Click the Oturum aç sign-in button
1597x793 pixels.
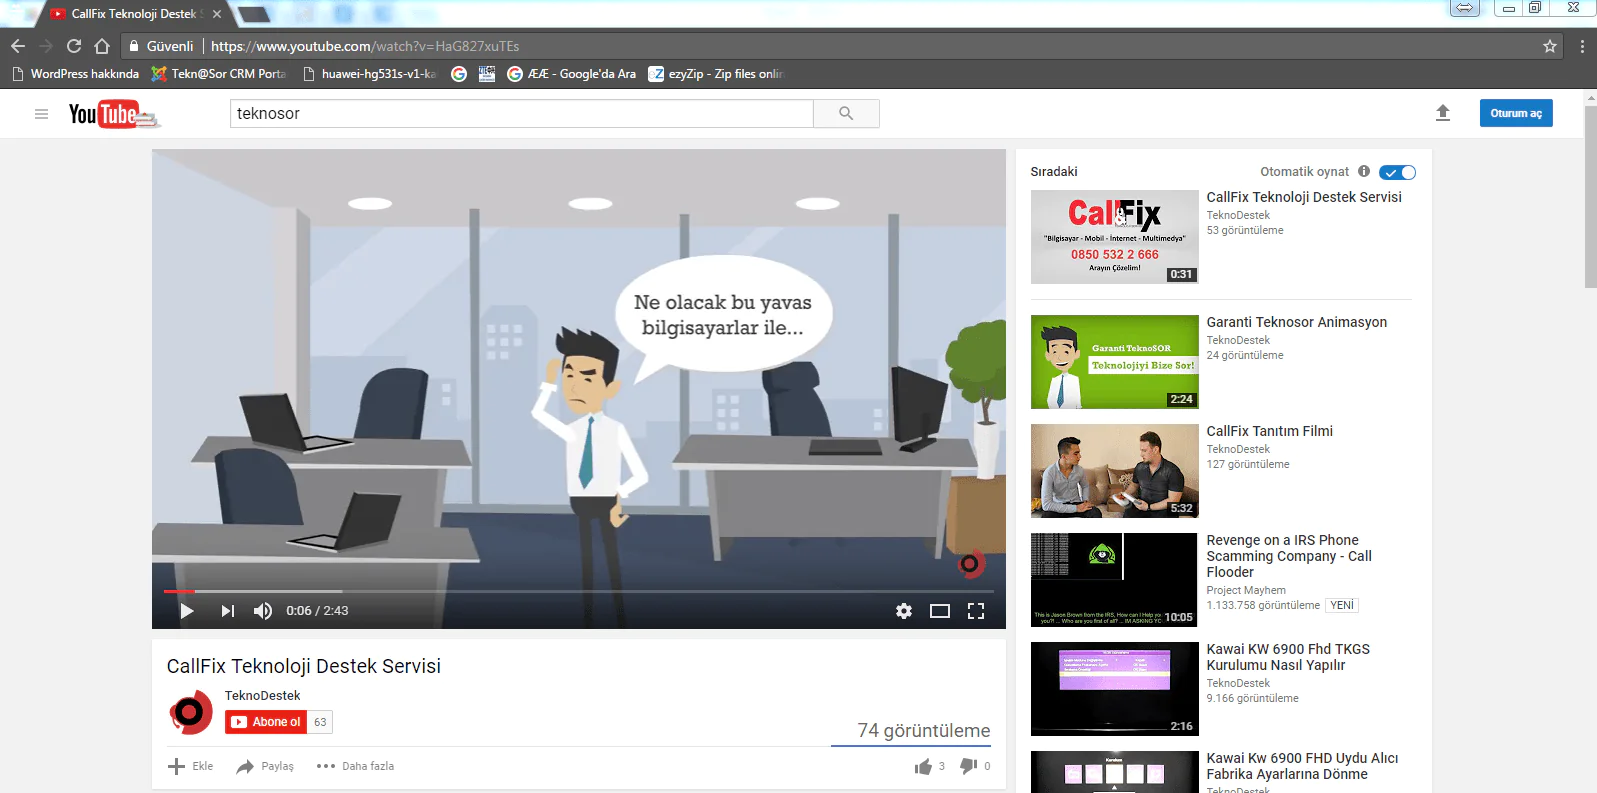click(1516, 113)
